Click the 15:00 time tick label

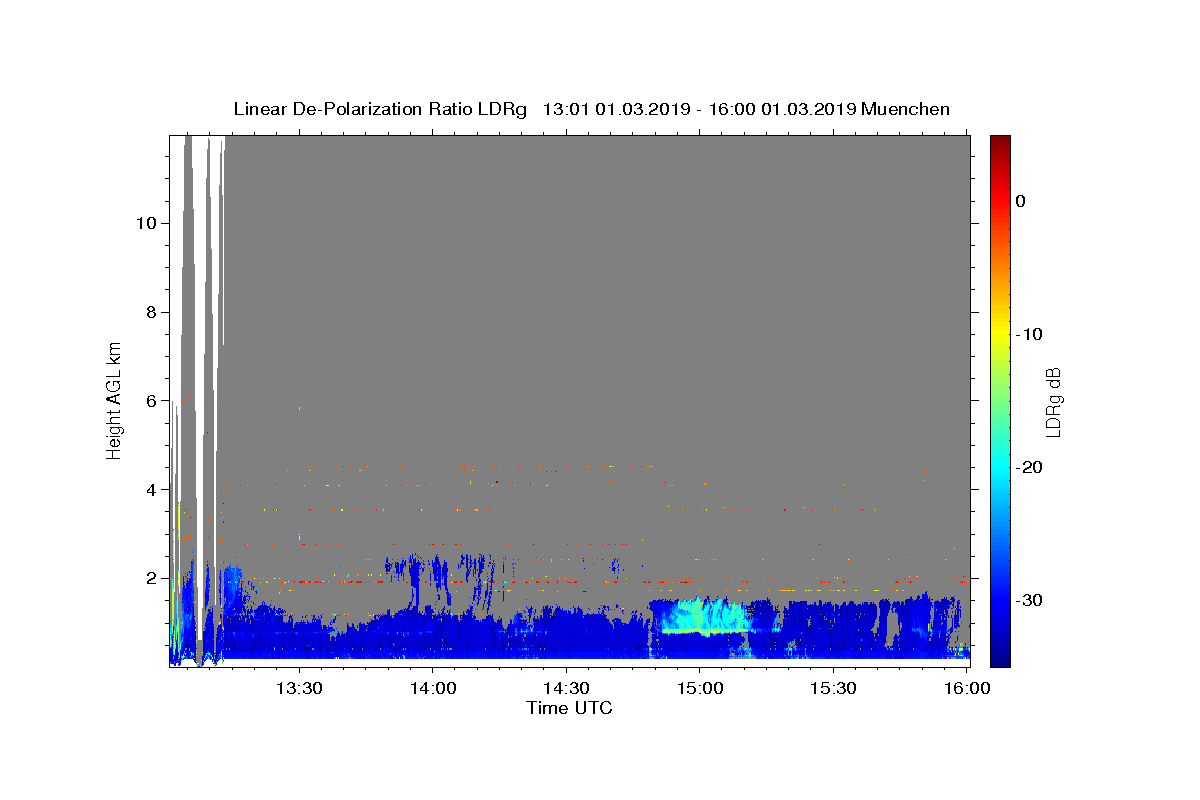pos(699,689)
